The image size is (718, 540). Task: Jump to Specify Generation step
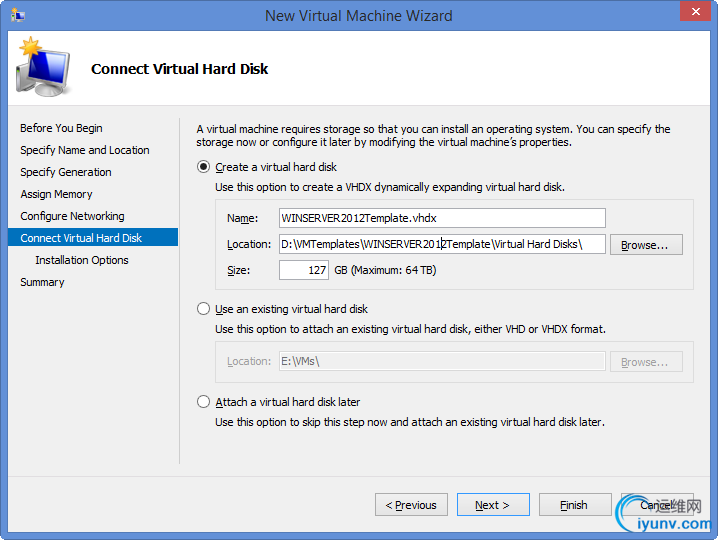click(x=66, y=172)
